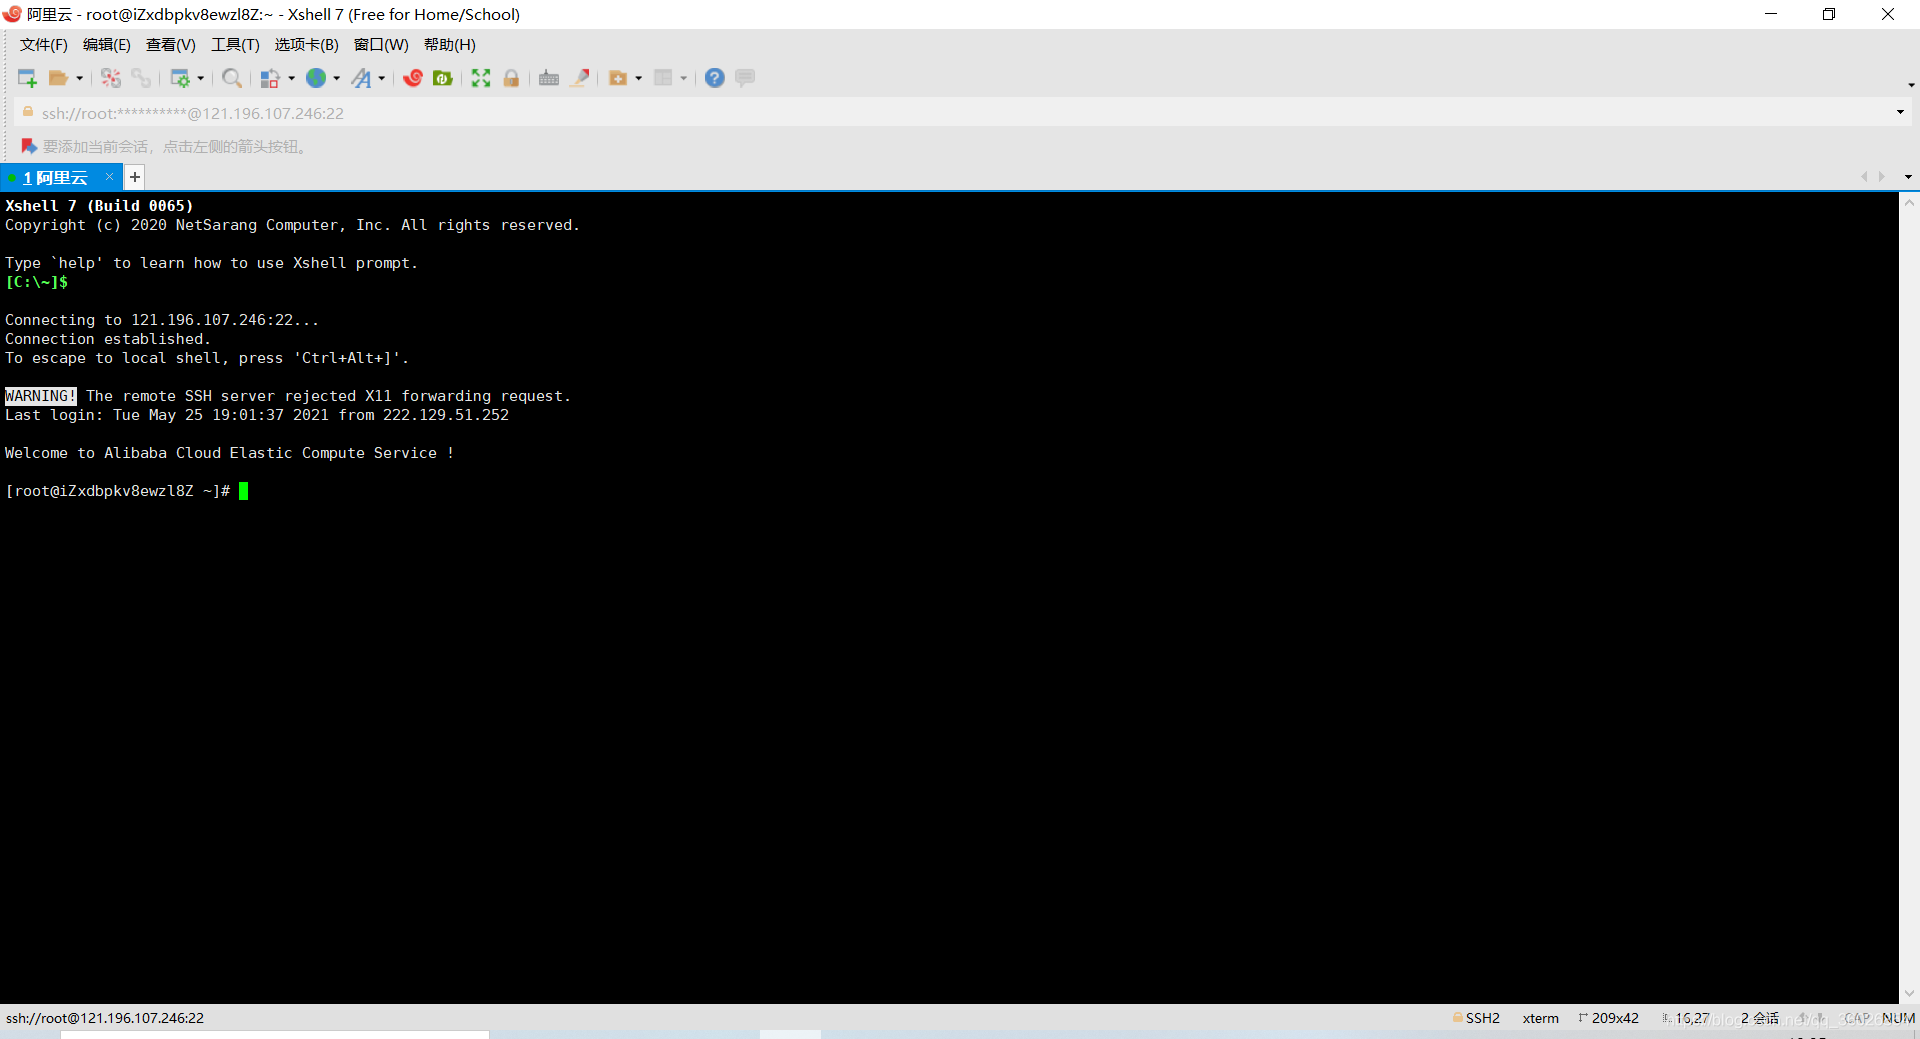Click the terminal scrollbar down arrow

(1909, 994)
